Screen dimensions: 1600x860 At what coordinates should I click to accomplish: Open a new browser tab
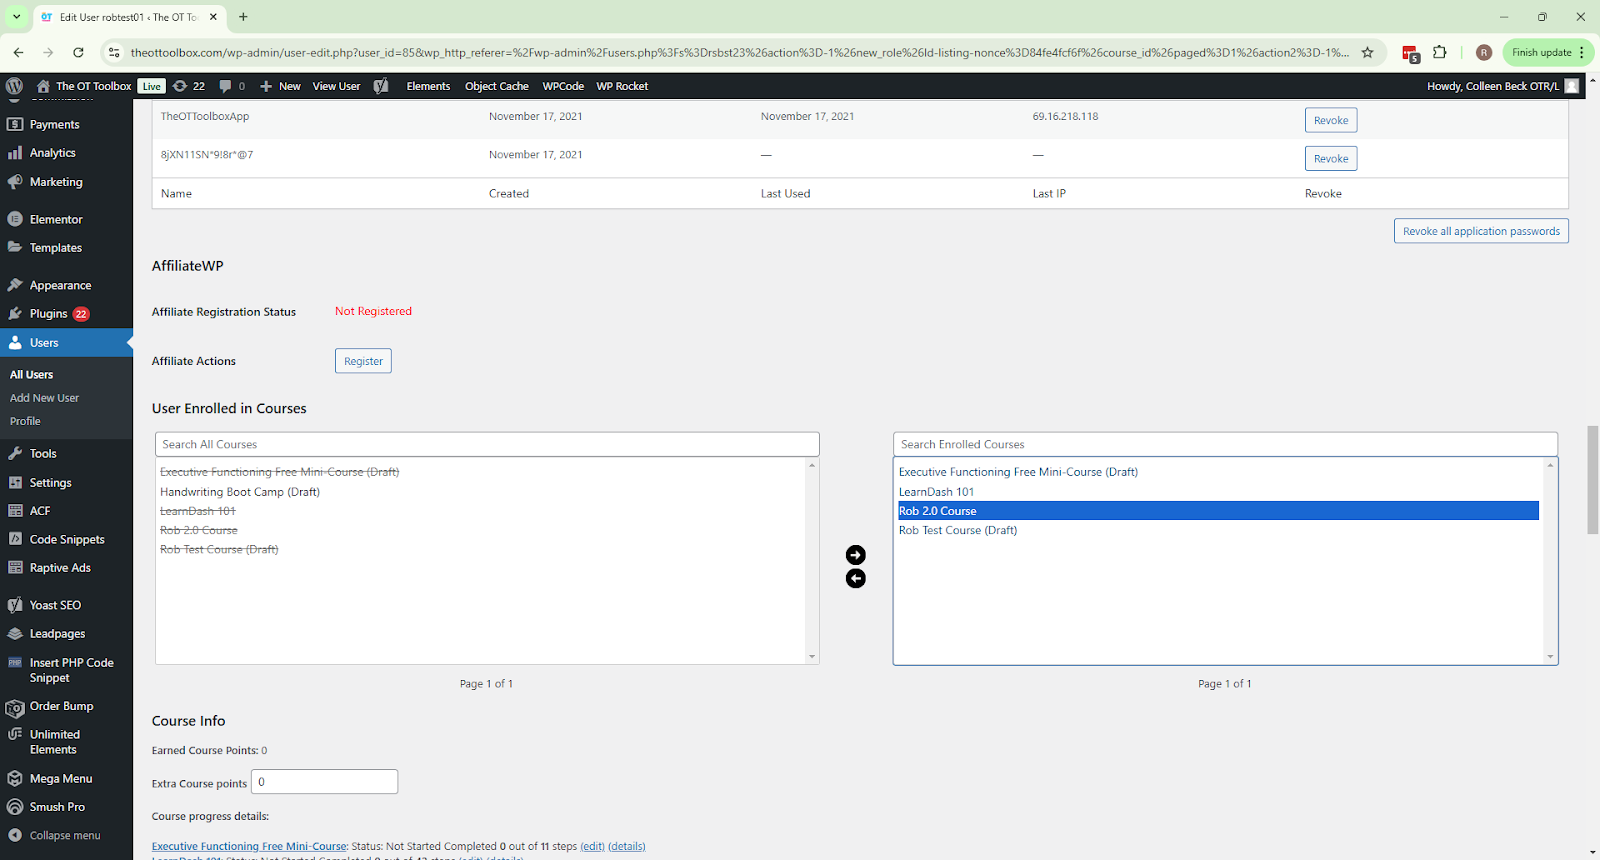tap(243, 17)
